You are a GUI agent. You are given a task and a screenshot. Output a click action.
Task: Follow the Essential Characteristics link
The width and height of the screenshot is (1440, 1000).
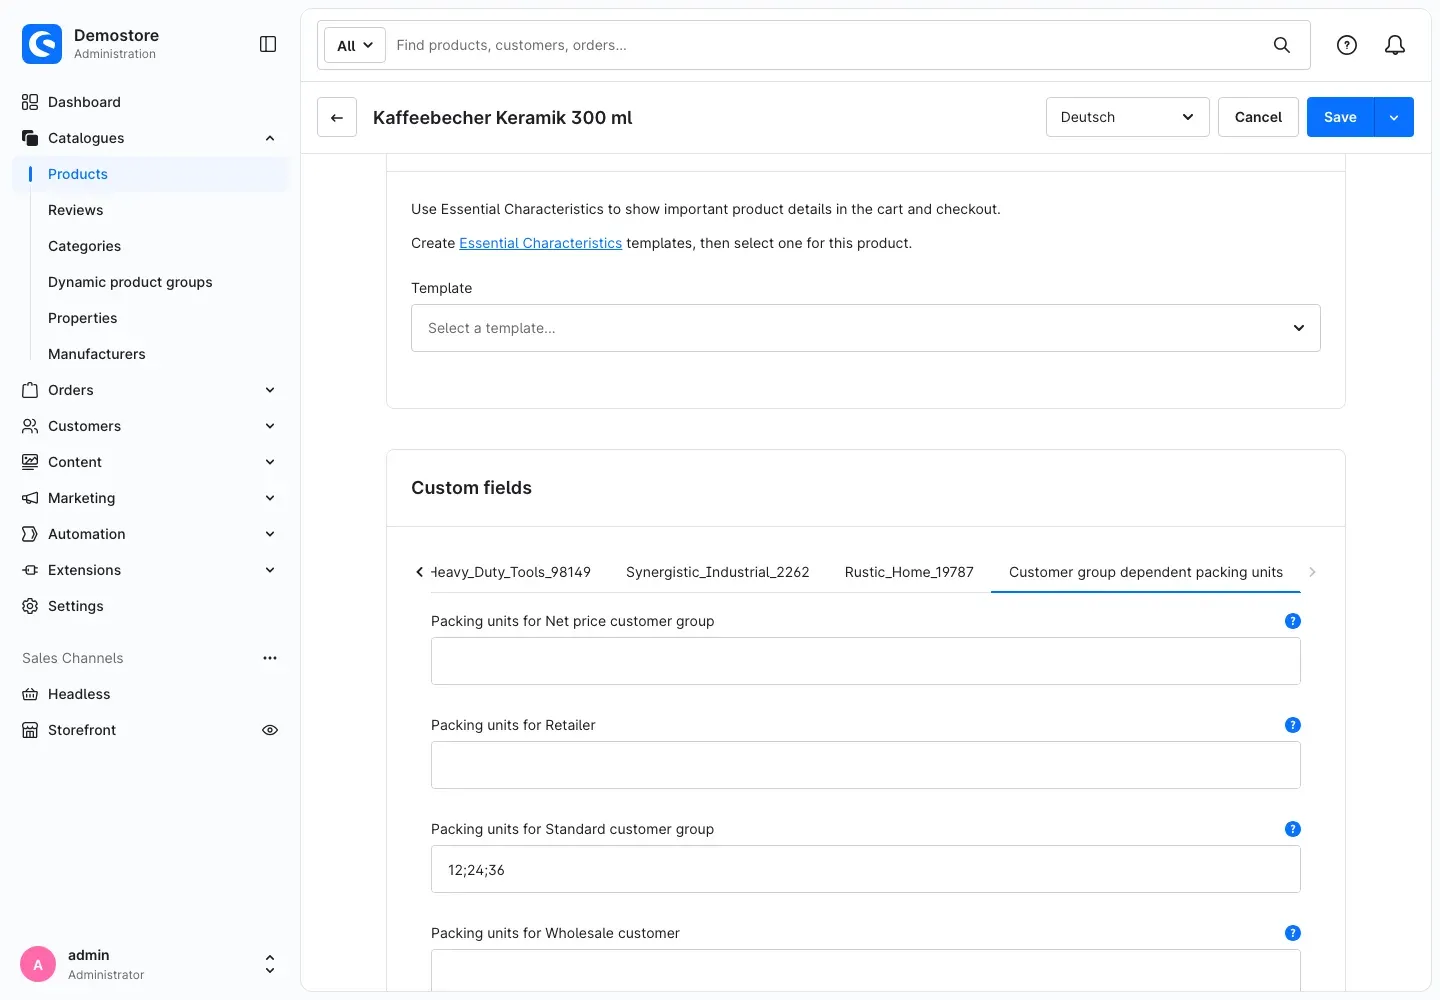coord(540,243)
